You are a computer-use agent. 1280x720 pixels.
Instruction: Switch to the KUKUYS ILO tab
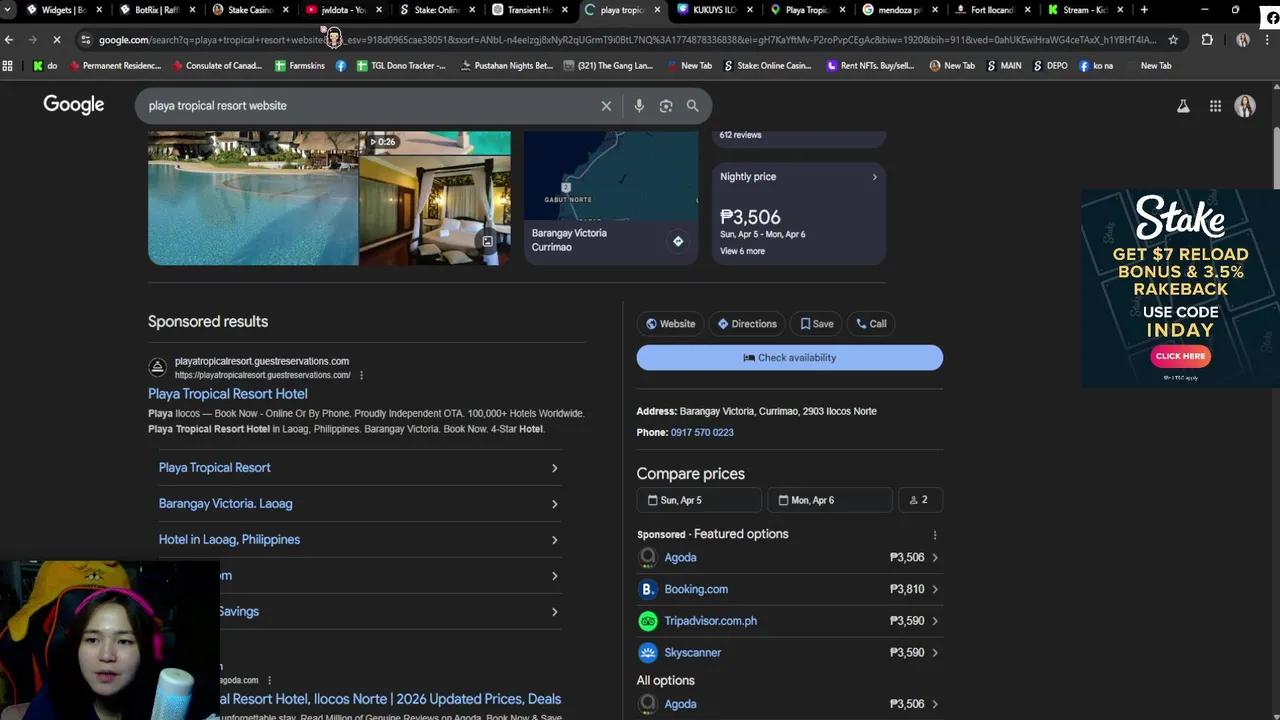(x=714, y=10)
